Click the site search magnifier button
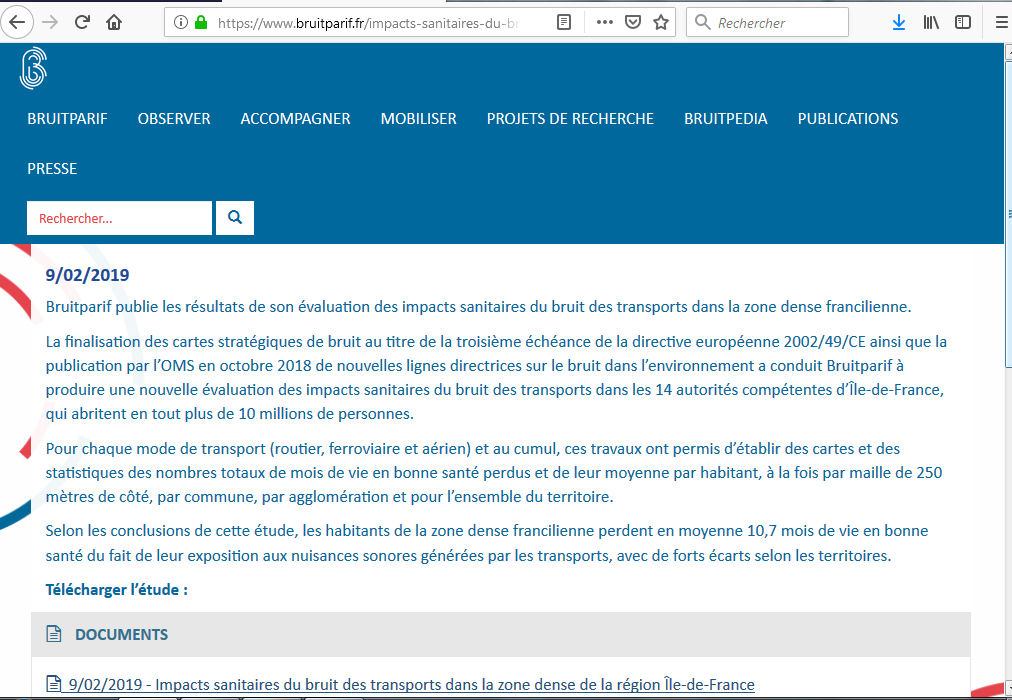Viewport: 1012px width, 700px height. [x=235, y=217]
